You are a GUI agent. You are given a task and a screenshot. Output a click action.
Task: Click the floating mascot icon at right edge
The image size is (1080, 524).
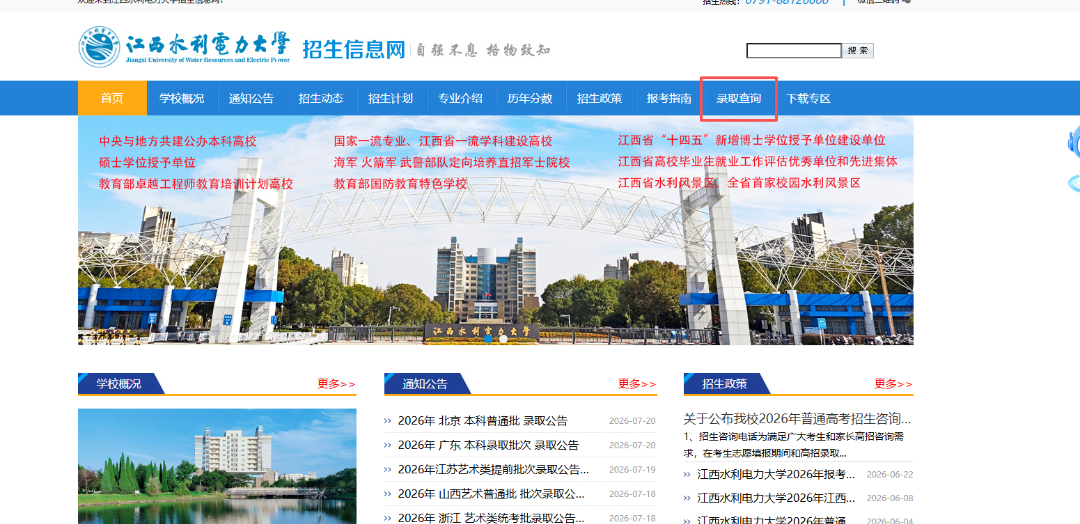tap(1073, 160)
